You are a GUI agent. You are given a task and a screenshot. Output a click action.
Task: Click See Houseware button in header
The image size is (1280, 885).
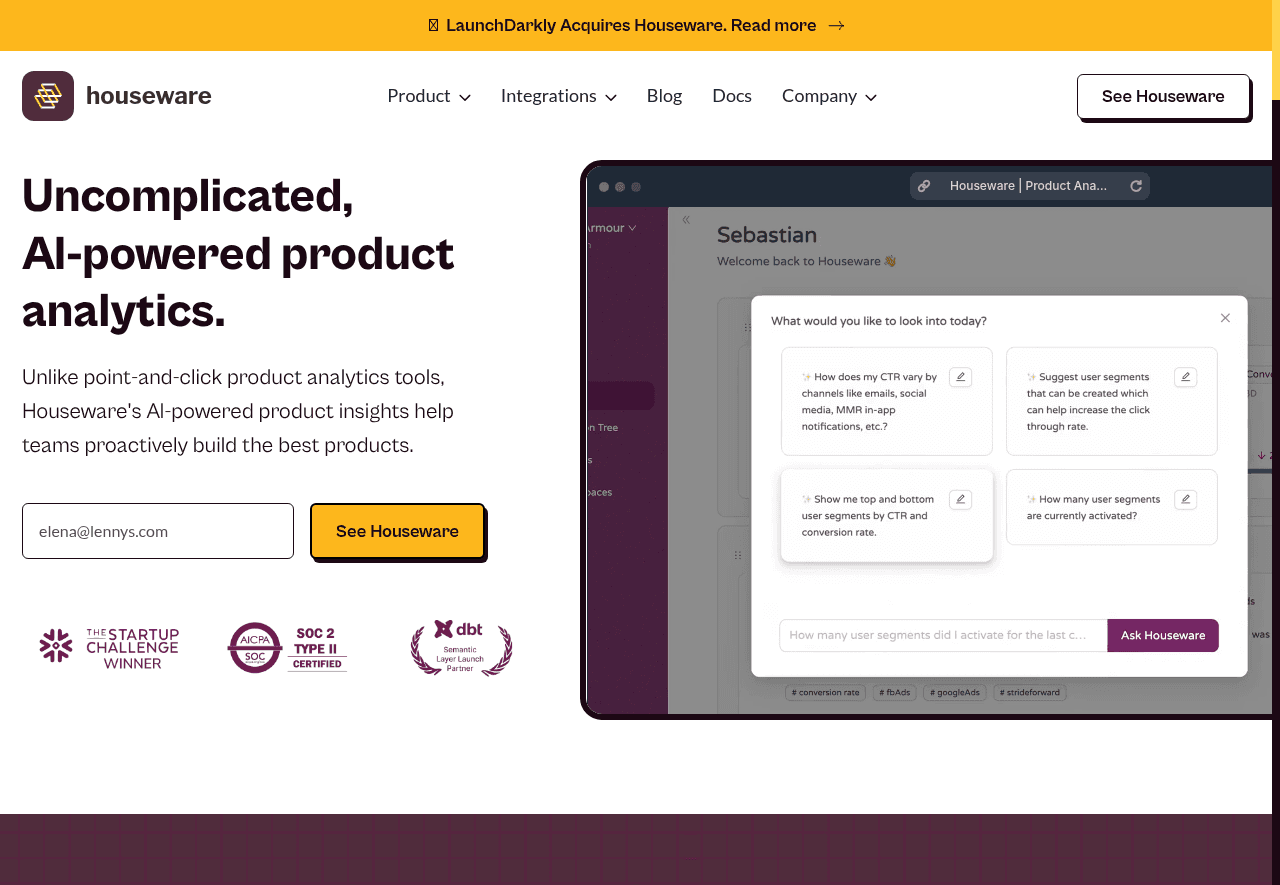tap(1163, 97)
